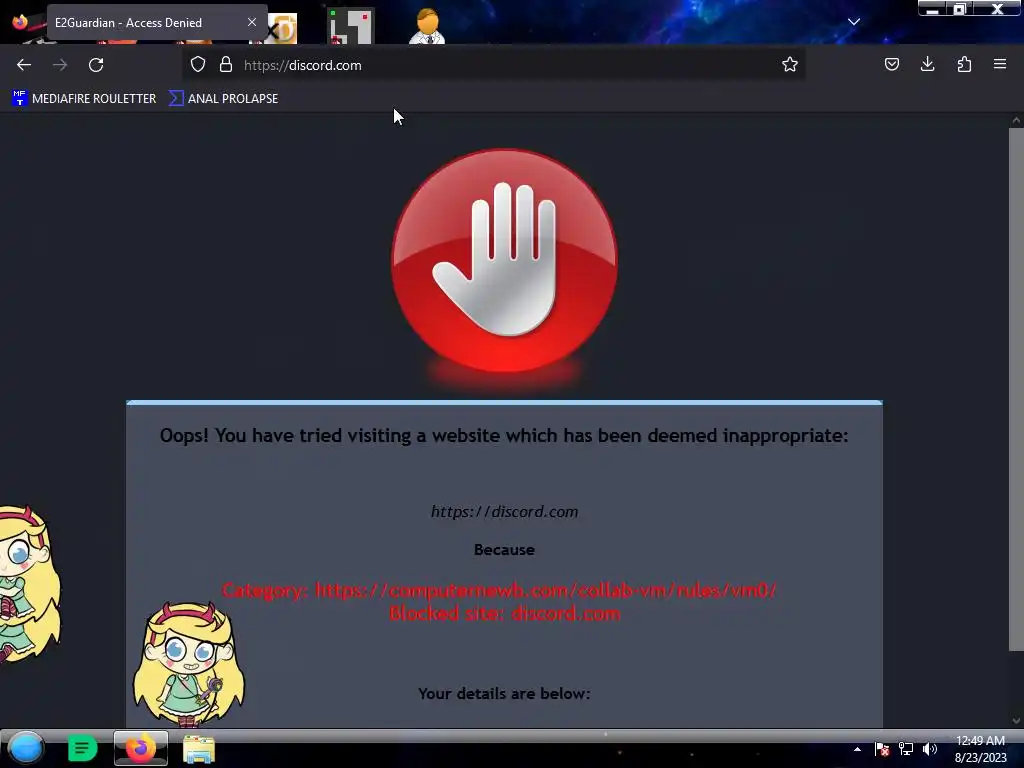This screenshot has width=1024, height=768.
Task: Click the padlock site security icon
Action: tap(226, 65)
